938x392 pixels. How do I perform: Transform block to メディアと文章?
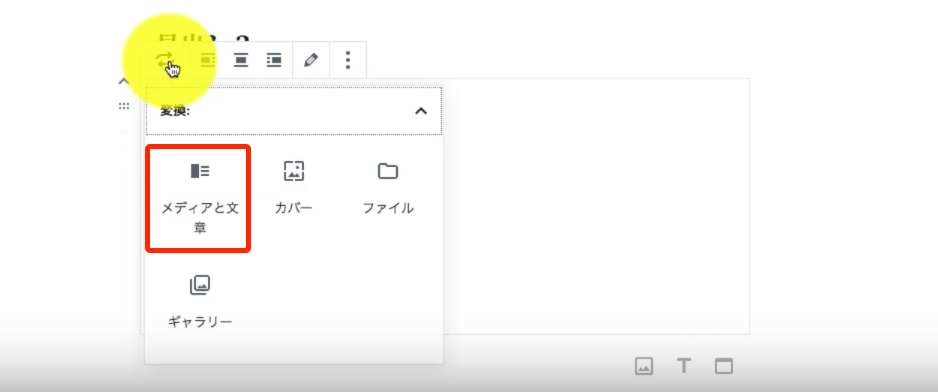coord(198,198)
